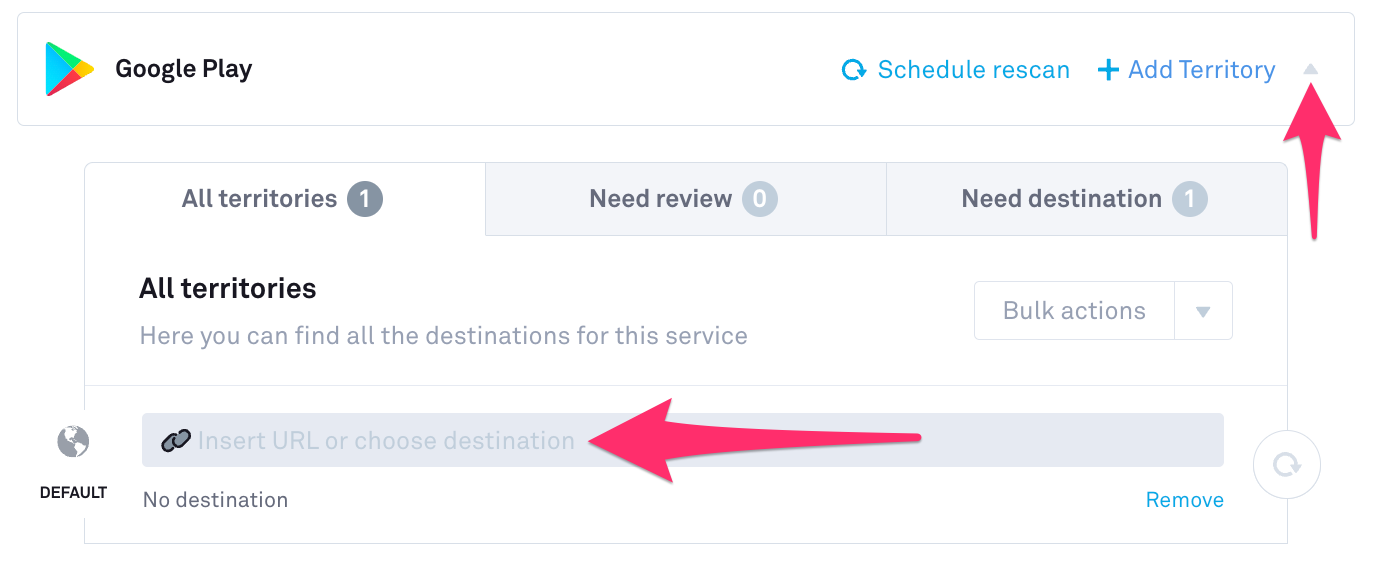The height and width of the screenshot is (572, 1378).
Task: Select the Need destination tab
Action: [x=1061, y=199]
